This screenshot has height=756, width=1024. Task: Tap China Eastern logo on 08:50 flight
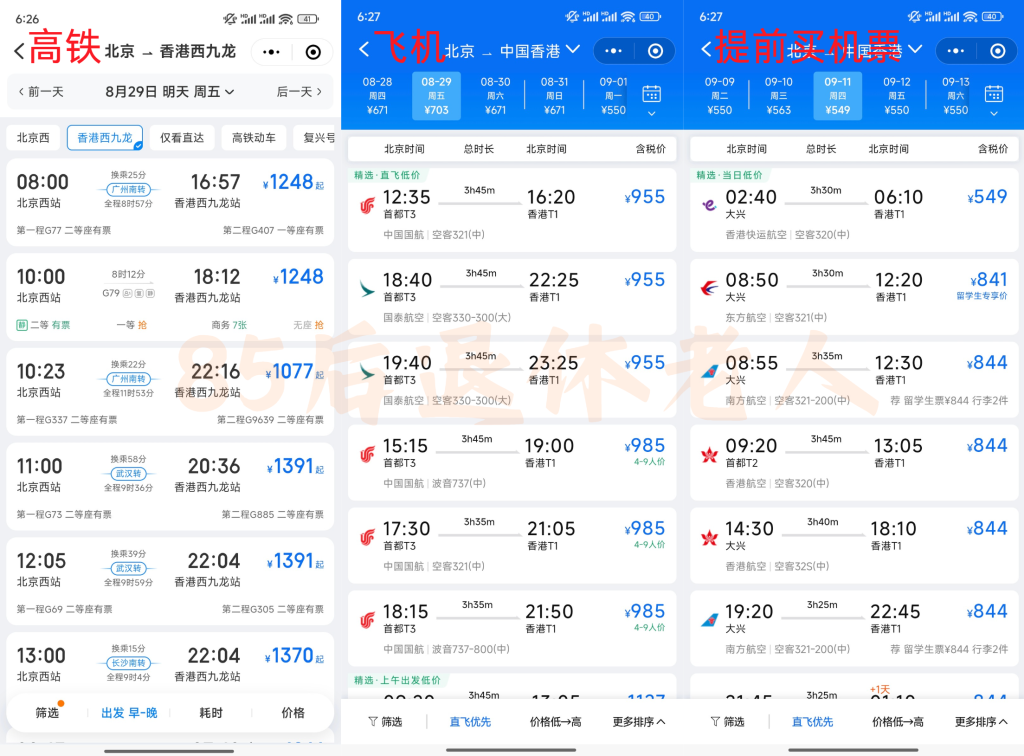pyautogui.click(x=709, y=289)
